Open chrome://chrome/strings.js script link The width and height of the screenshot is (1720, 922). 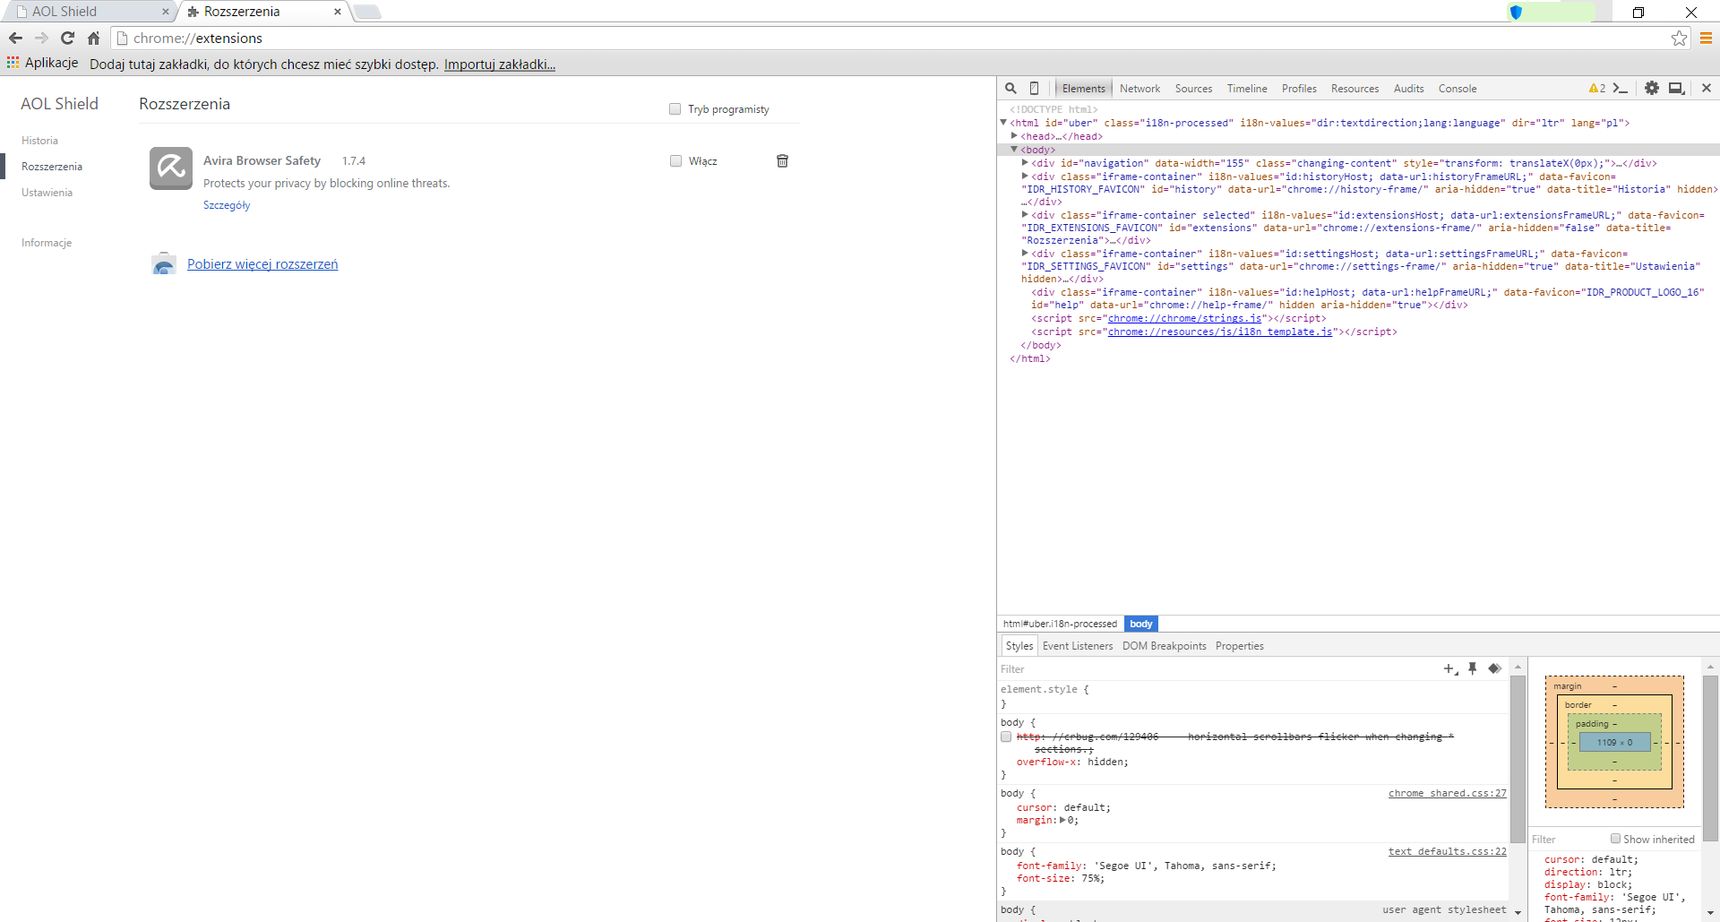1185,318
